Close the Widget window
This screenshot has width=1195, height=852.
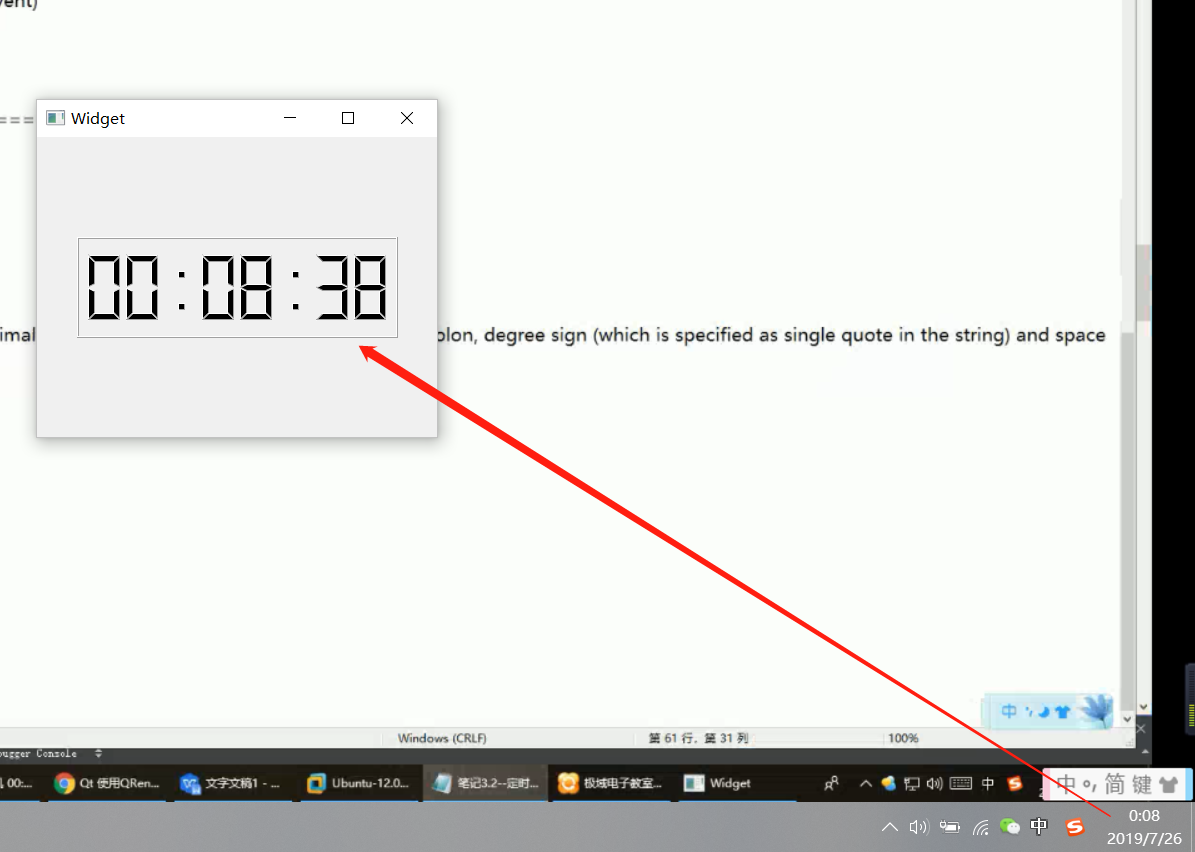click(x=407, y=118)
